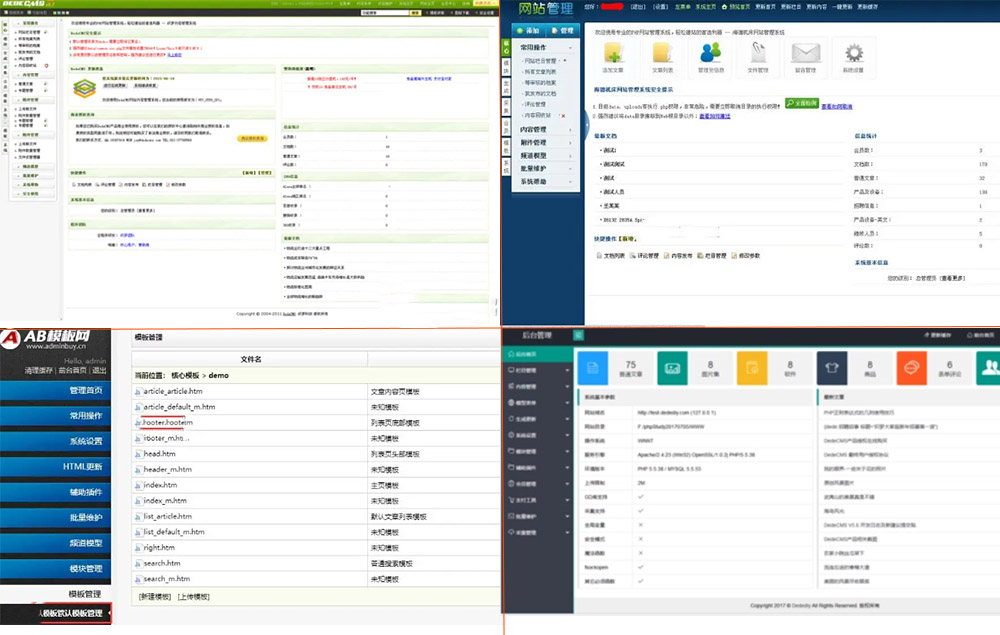The height and width of the screenshot is (635, 1000).
Task: Click the 上传模板 link below file list
Action: tap(194, 597)
